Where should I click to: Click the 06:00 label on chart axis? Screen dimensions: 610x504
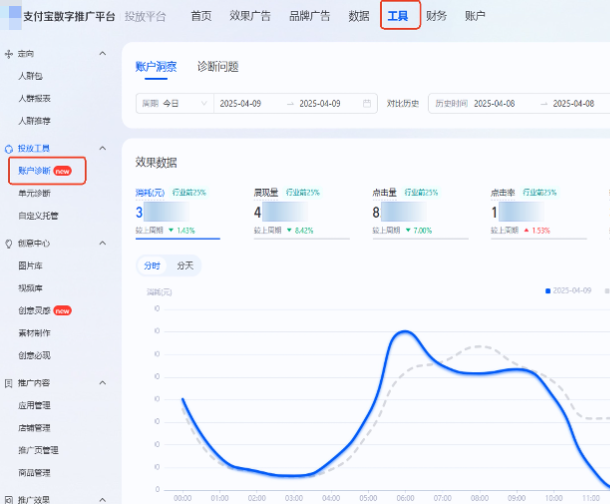click(x=405, y=498)
